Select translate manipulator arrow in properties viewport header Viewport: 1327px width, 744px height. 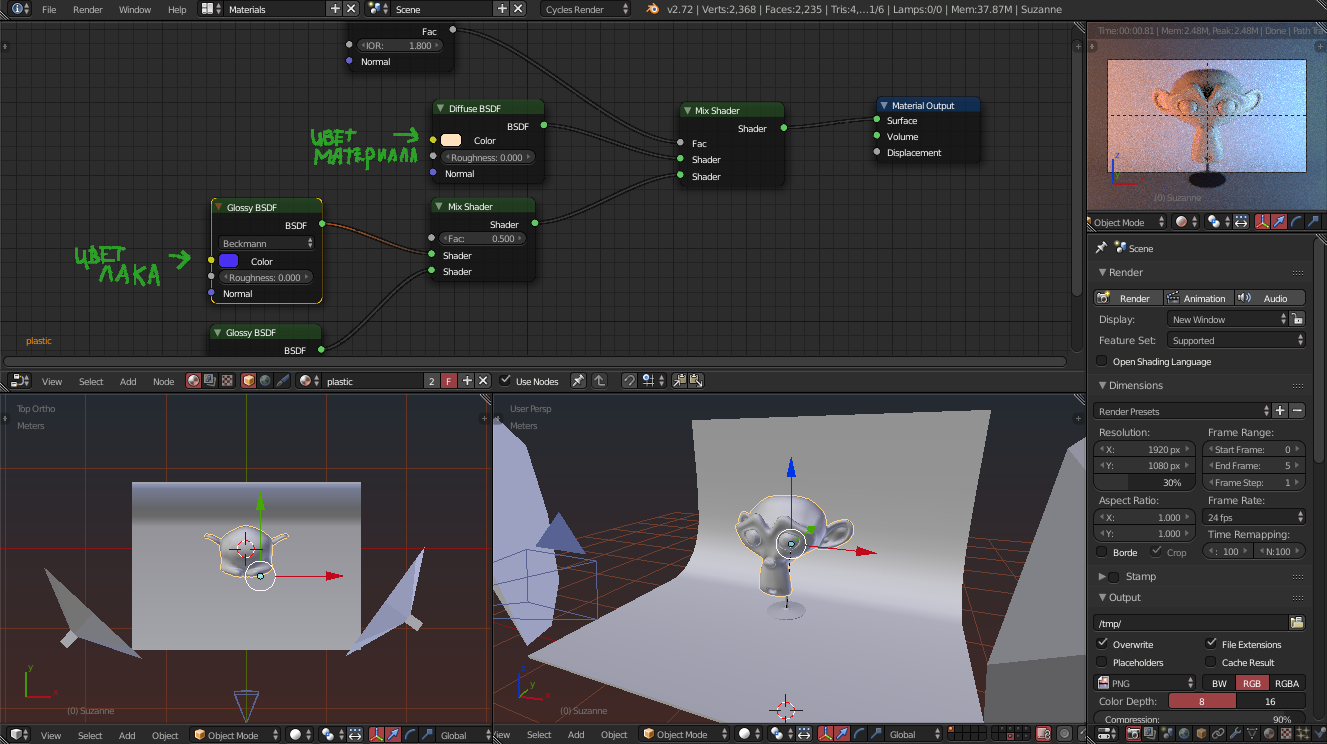pos(1279,222)
